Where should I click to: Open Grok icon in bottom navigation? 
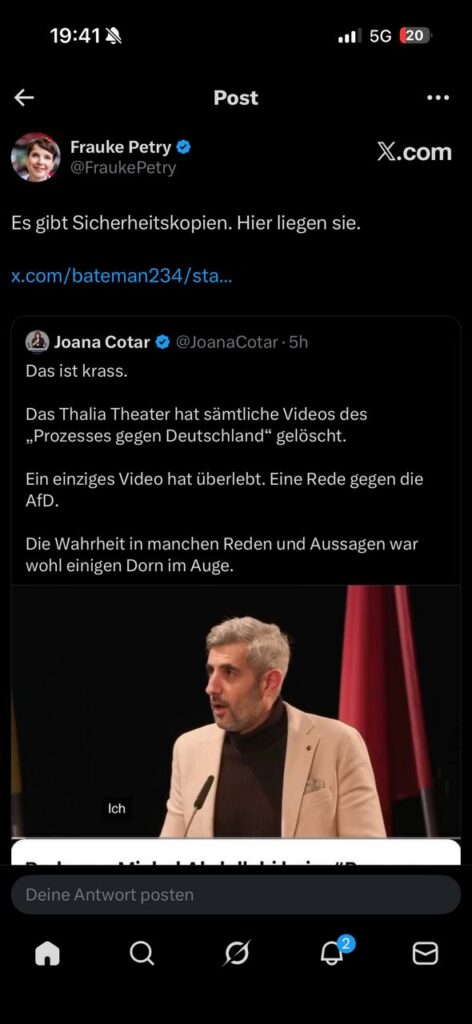236,954
